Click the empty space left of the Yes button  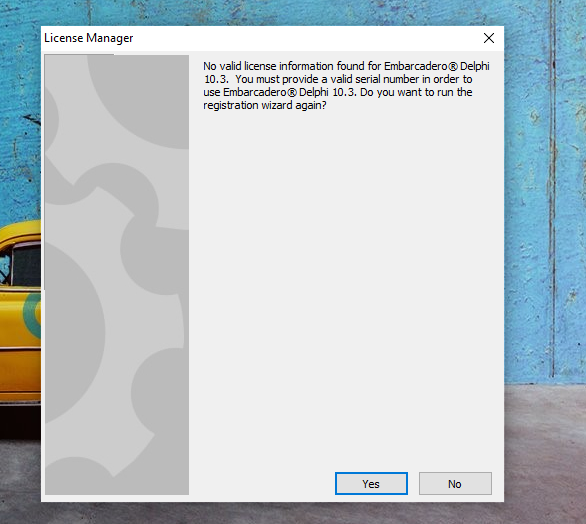point(263,484)
